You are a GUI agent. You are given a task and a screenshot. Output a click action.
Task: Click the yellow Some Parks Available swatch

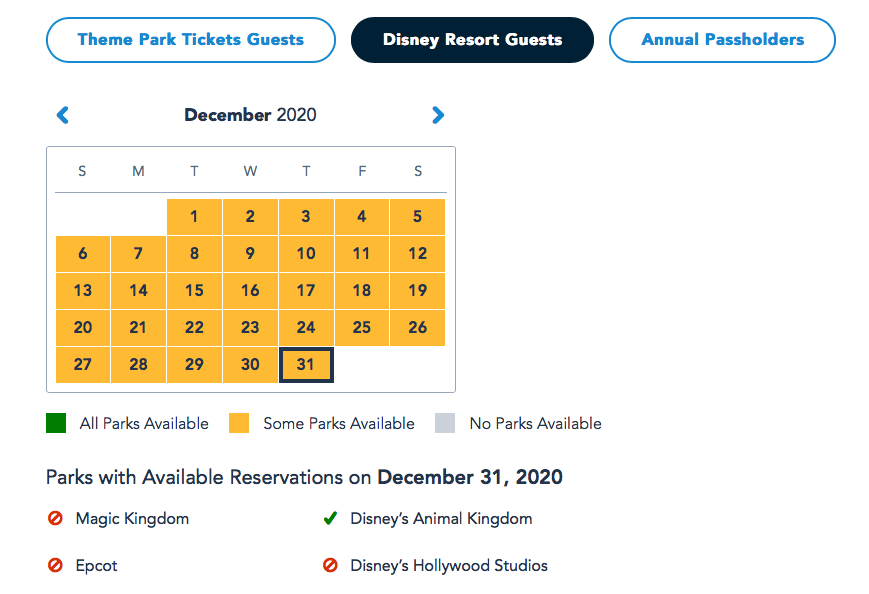click(x=239, y=423)
